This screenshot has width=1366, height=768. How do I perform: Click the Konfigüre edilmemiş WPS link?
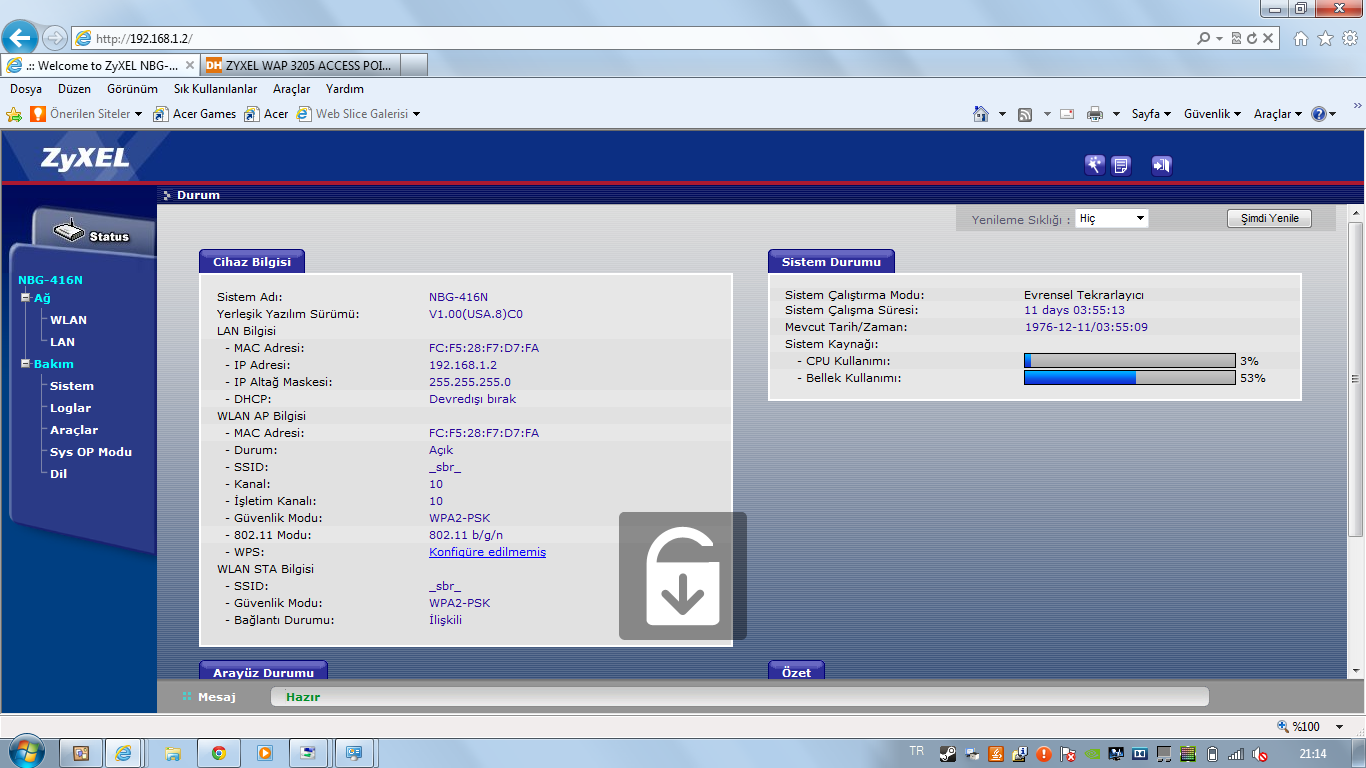click(x=487, y=552)
